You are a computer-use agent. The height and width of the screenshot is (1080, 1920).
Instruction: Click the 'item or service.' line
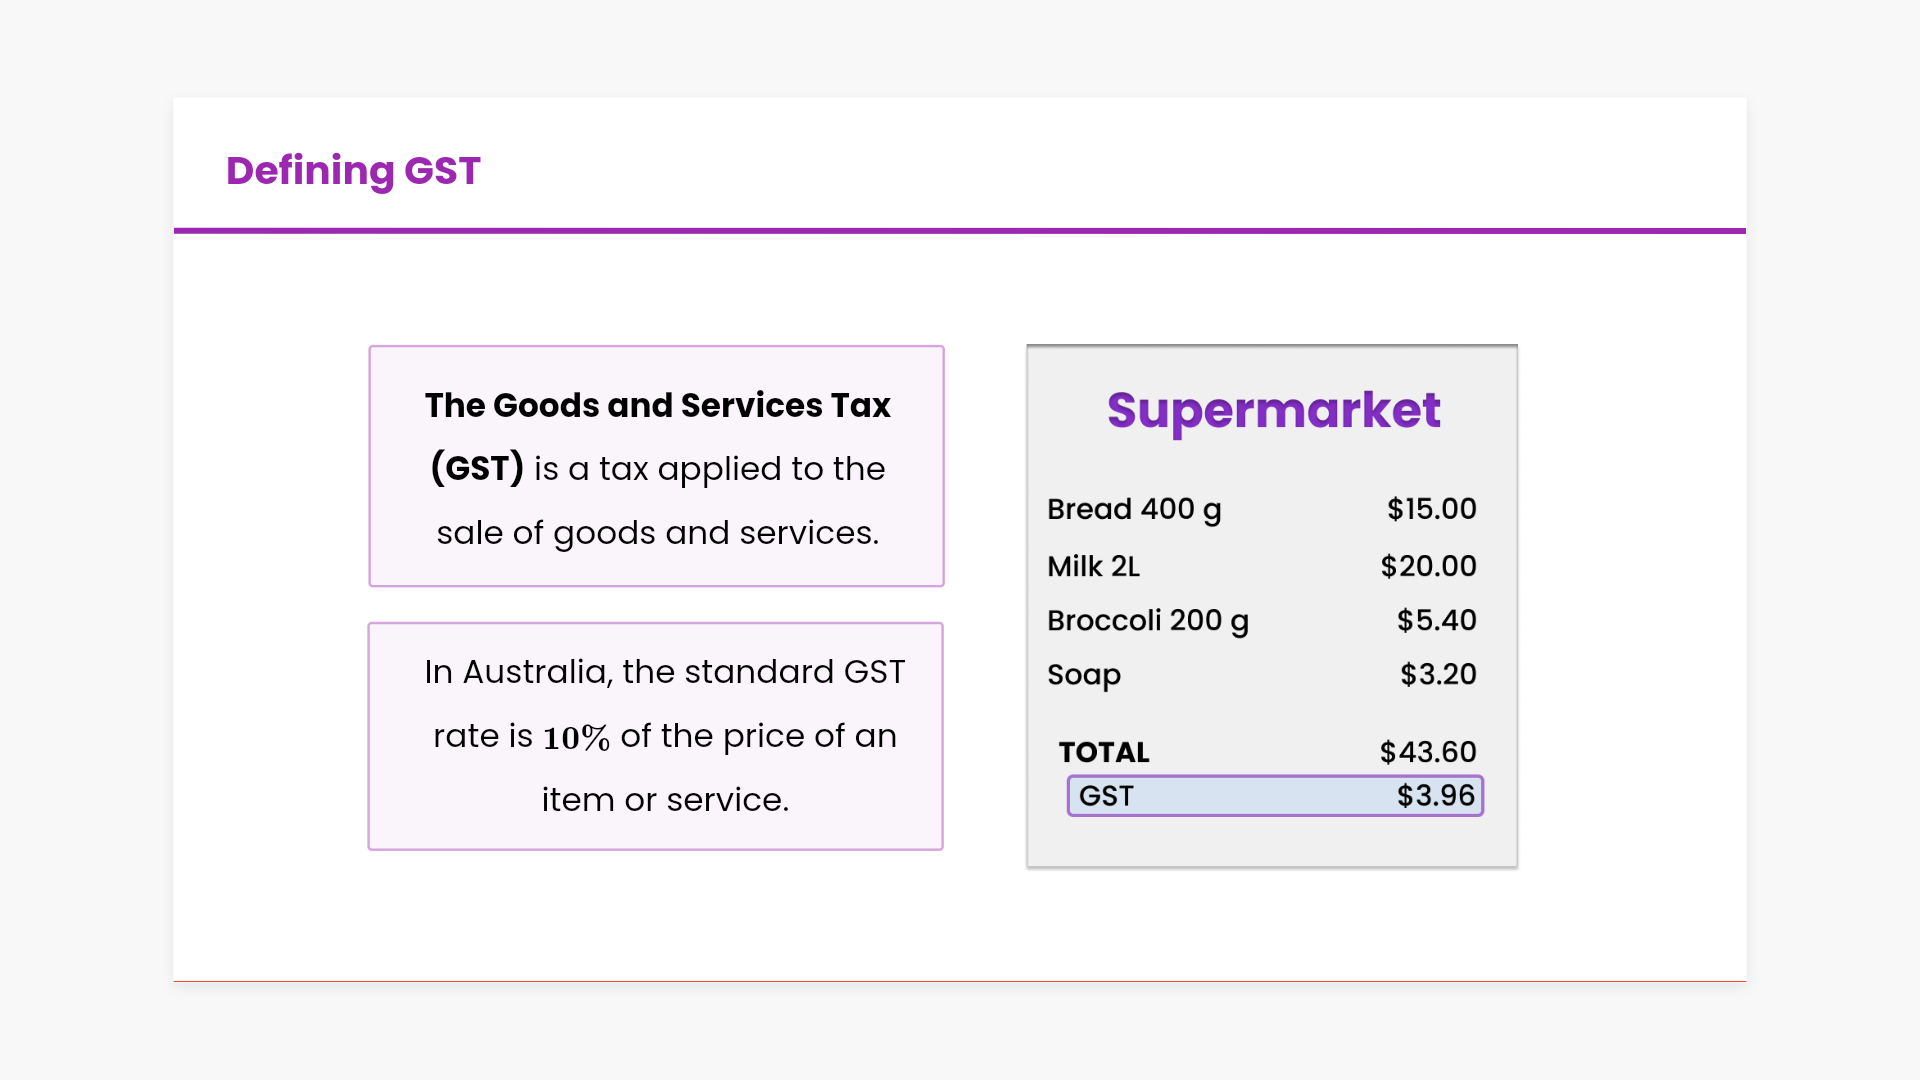pyautogui.click(x=665, y=800)
